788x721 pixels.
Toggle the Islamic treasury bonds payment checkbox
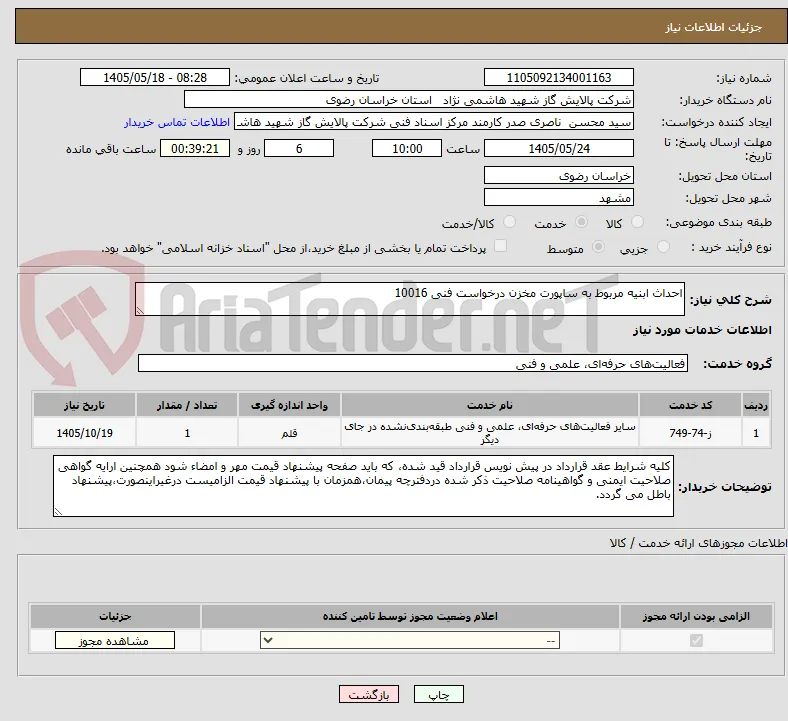pyautogui.click(x=501, y=246)
